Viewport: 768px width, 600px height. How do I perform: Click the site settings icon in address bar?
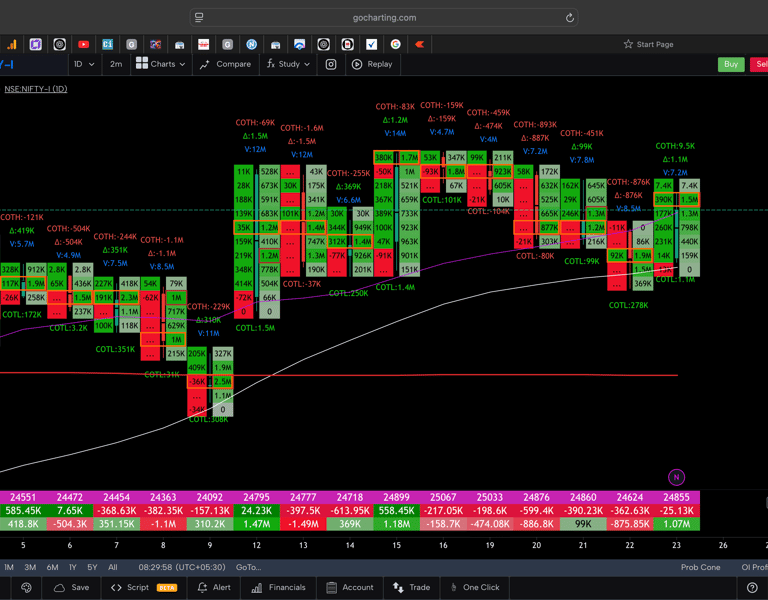(x=199, y=18)
